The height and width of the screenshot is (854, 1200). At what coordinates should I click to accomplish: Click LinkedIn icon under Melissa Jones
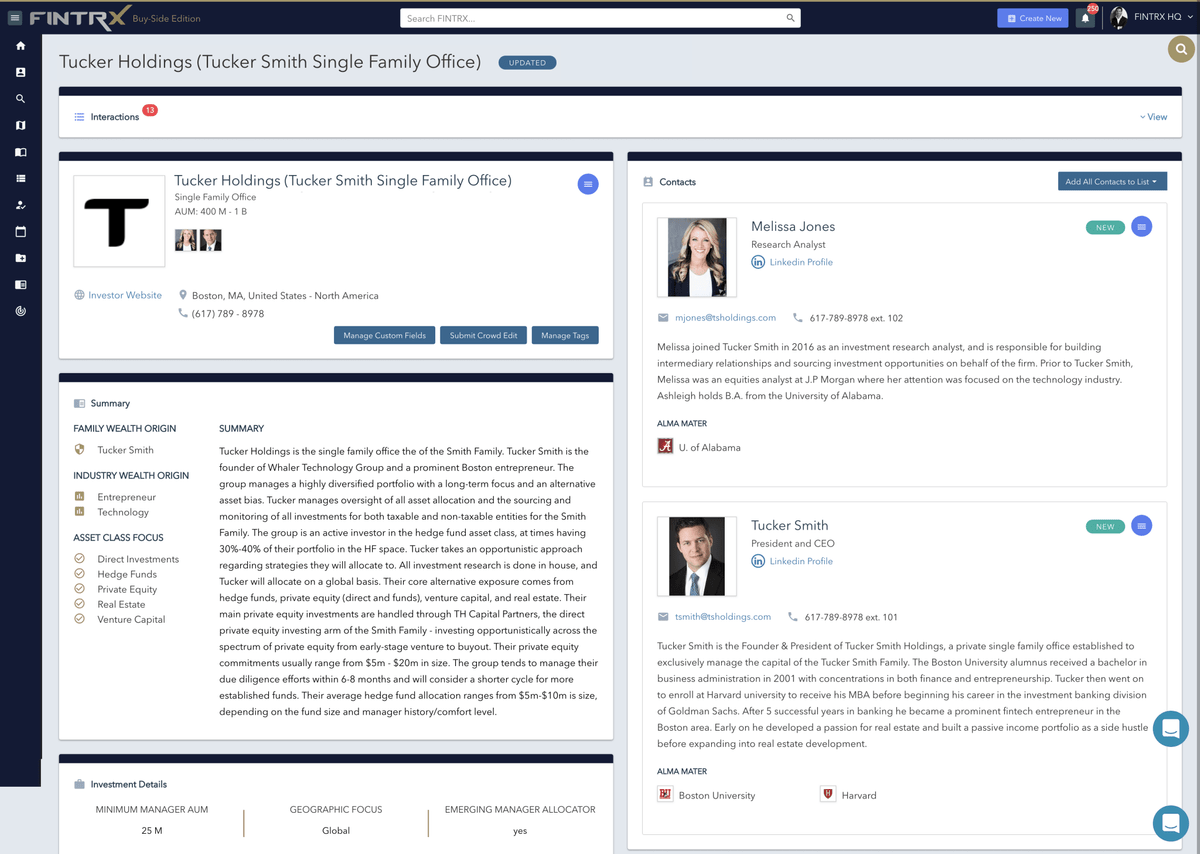coord(758,262)
